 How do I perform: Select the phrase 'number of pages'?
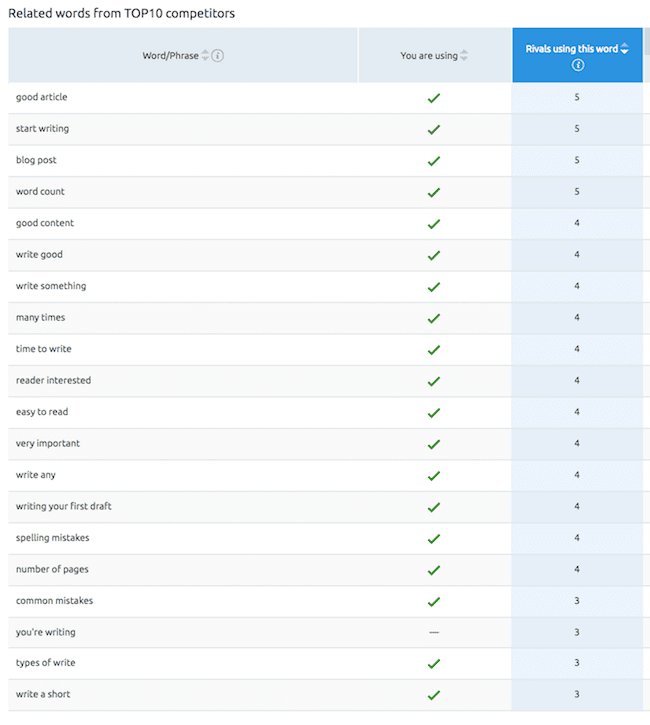[52, 569]
